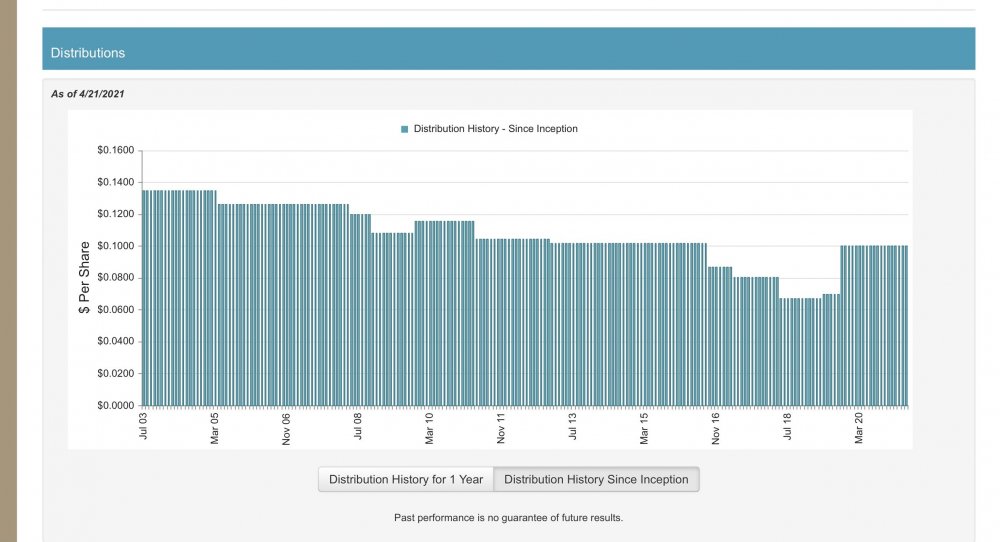
Task: Select the "Mar 20" x-axis label
Action: tap(859, 427)
